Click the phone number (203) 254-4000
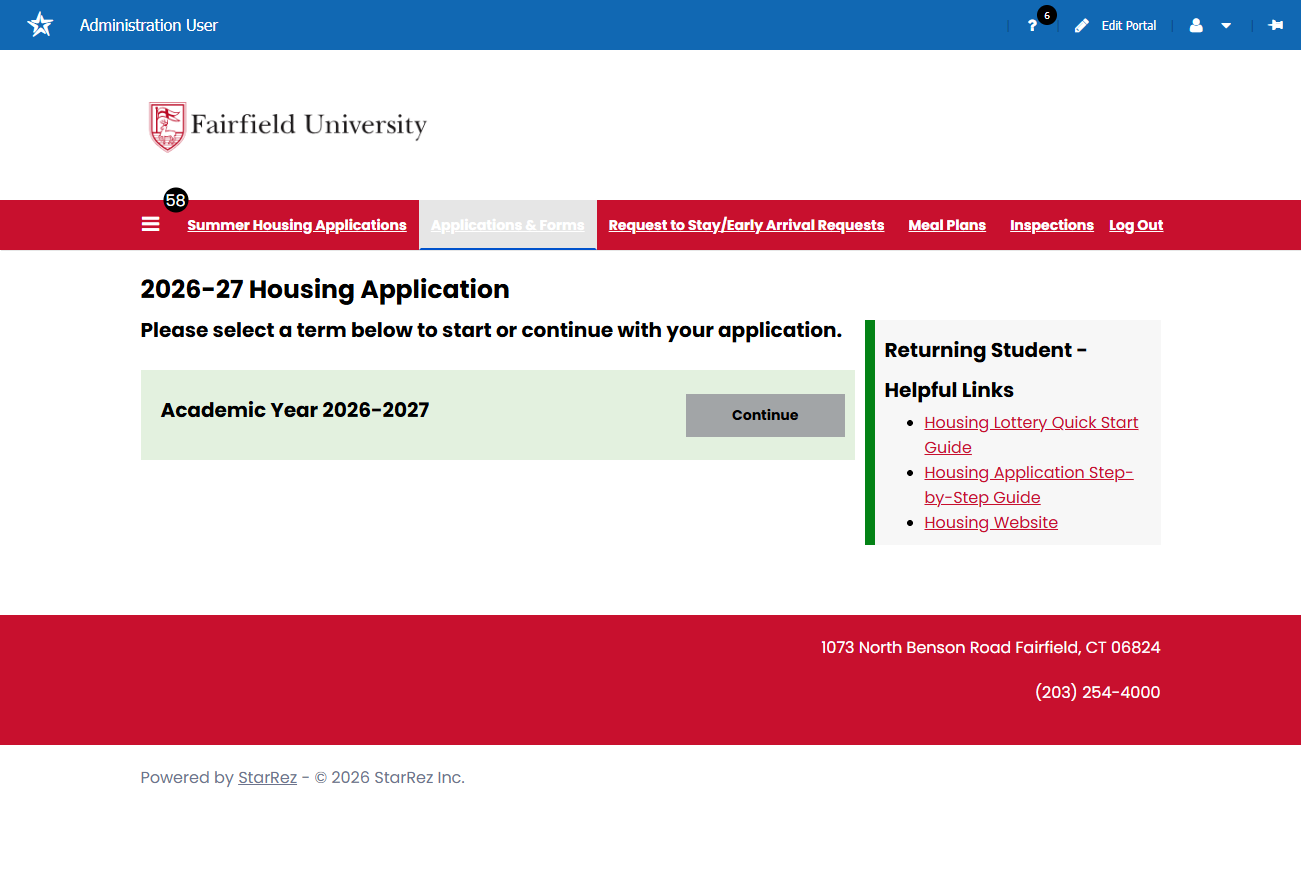 (x=1098, y=692)
